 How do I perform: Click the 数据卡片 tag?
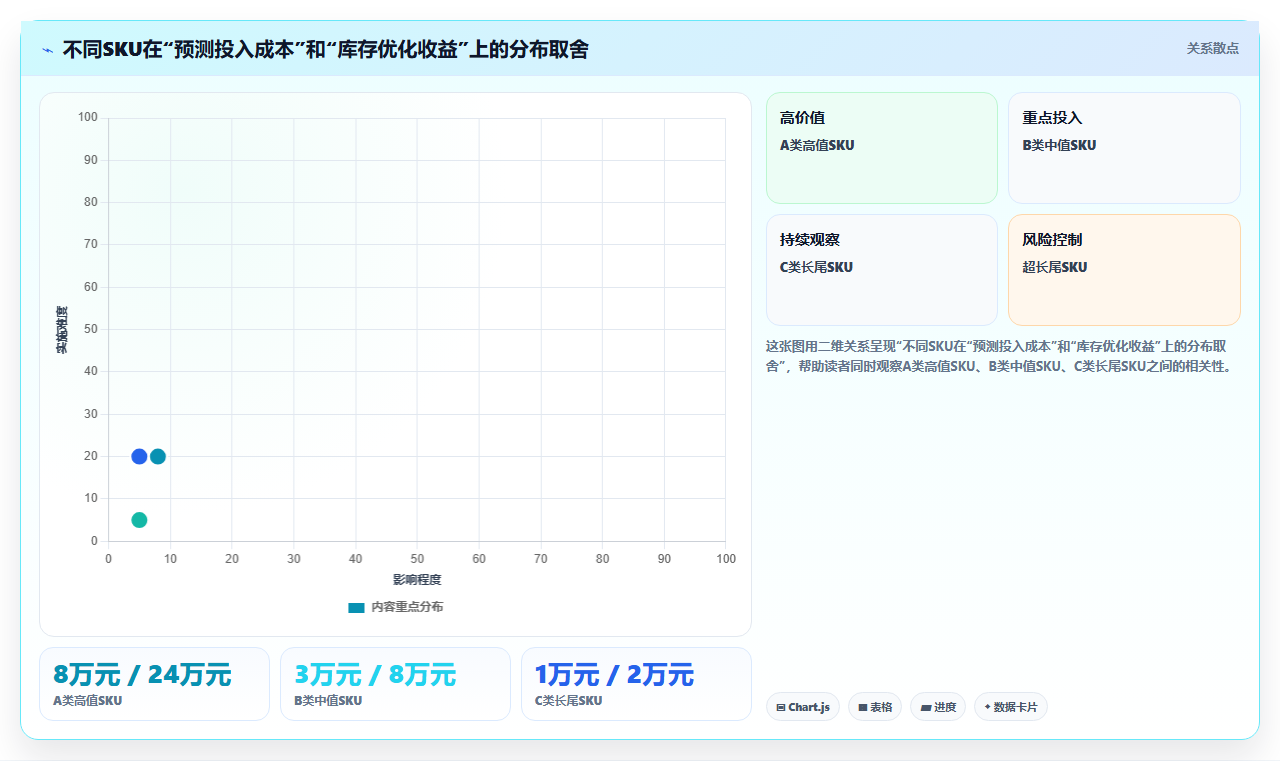tap(1011, 707)
